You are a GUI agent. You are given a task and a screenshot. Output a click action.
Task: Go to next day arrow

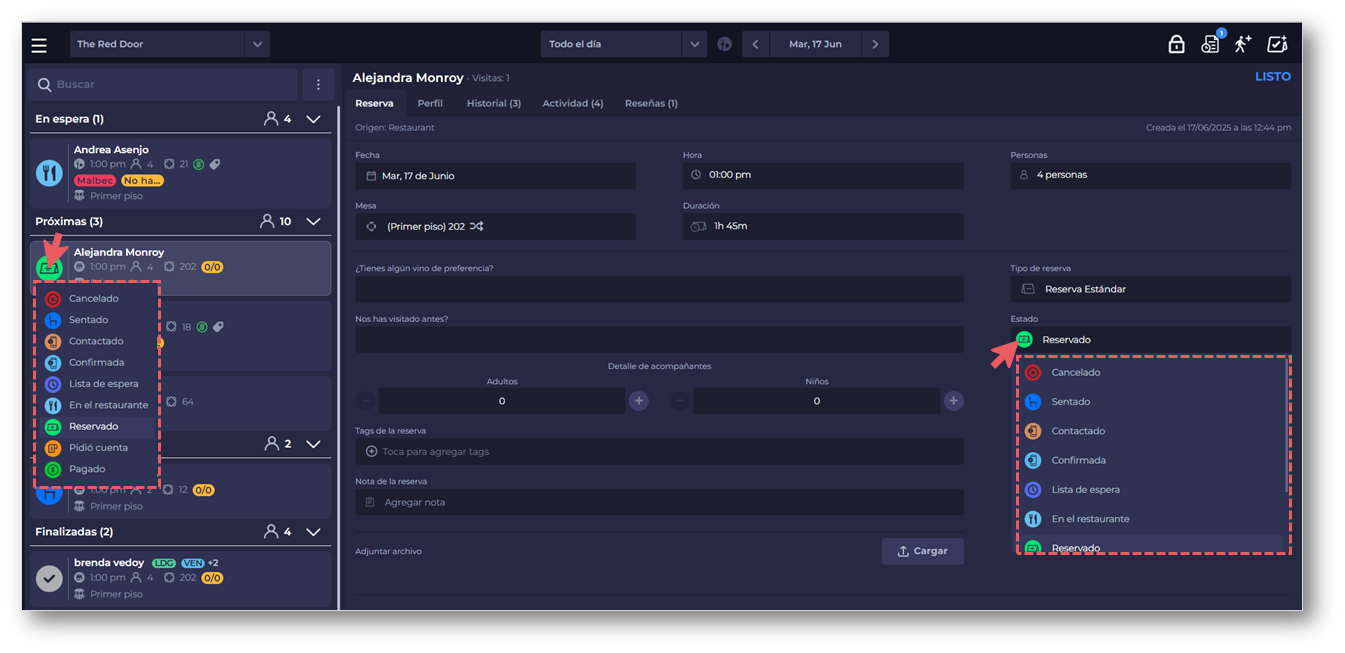pos(875,44)
